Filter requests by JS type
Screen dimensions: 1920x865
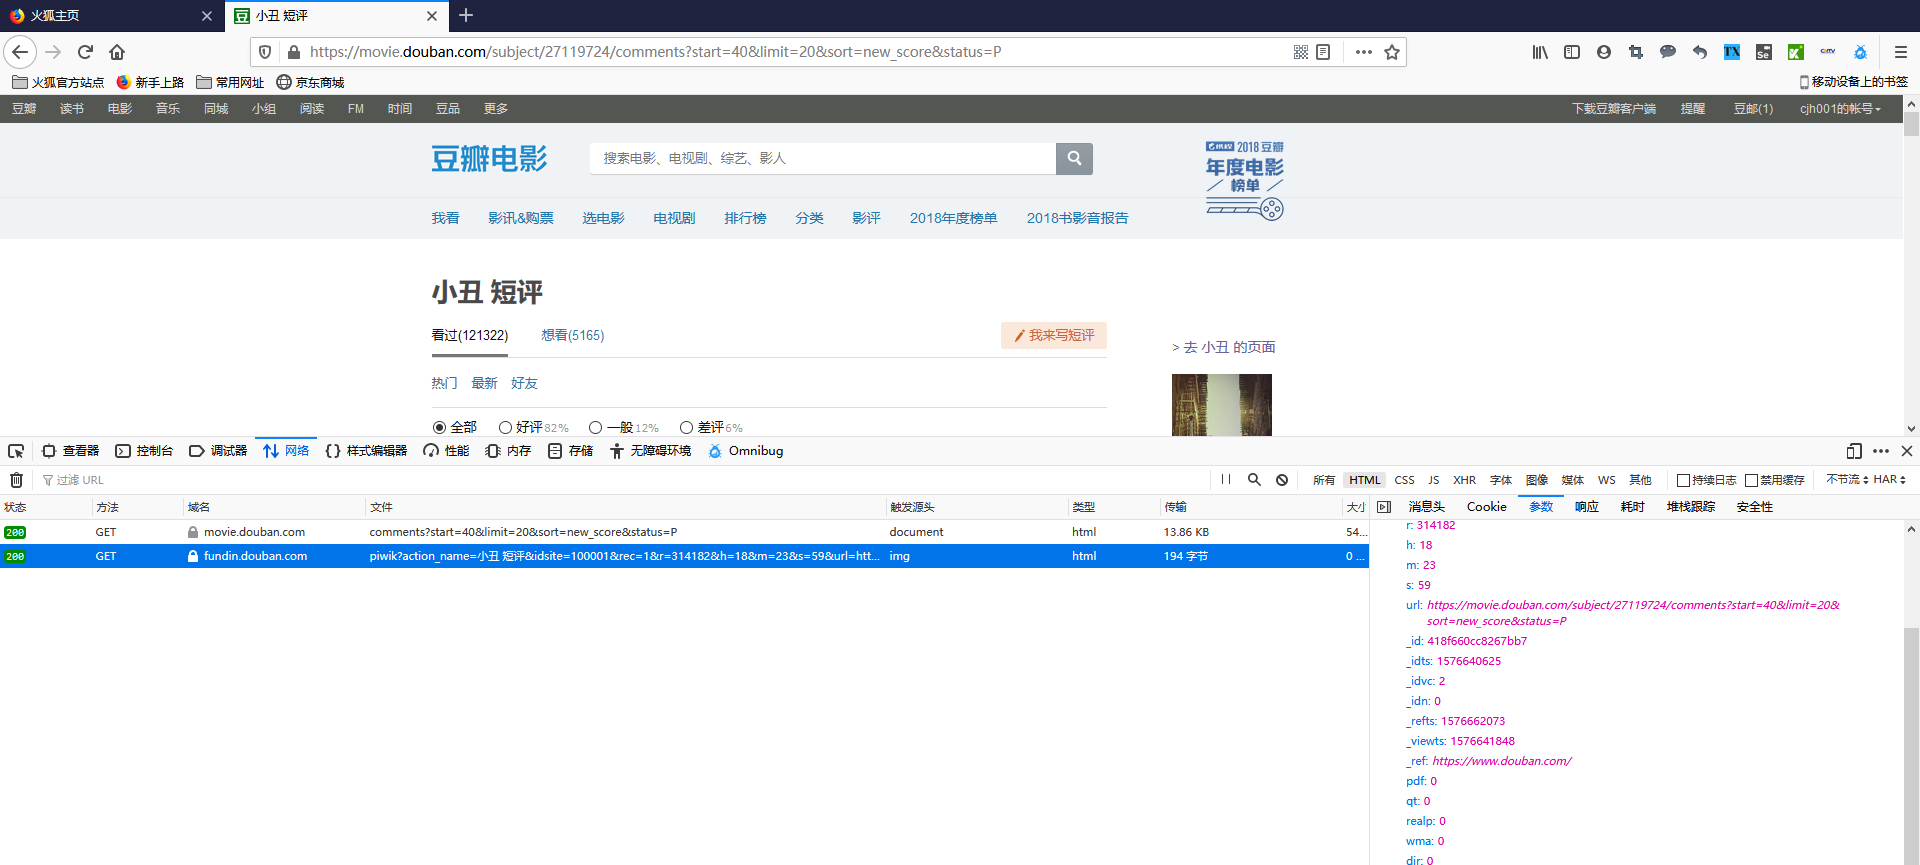[x=1433, y=480]
